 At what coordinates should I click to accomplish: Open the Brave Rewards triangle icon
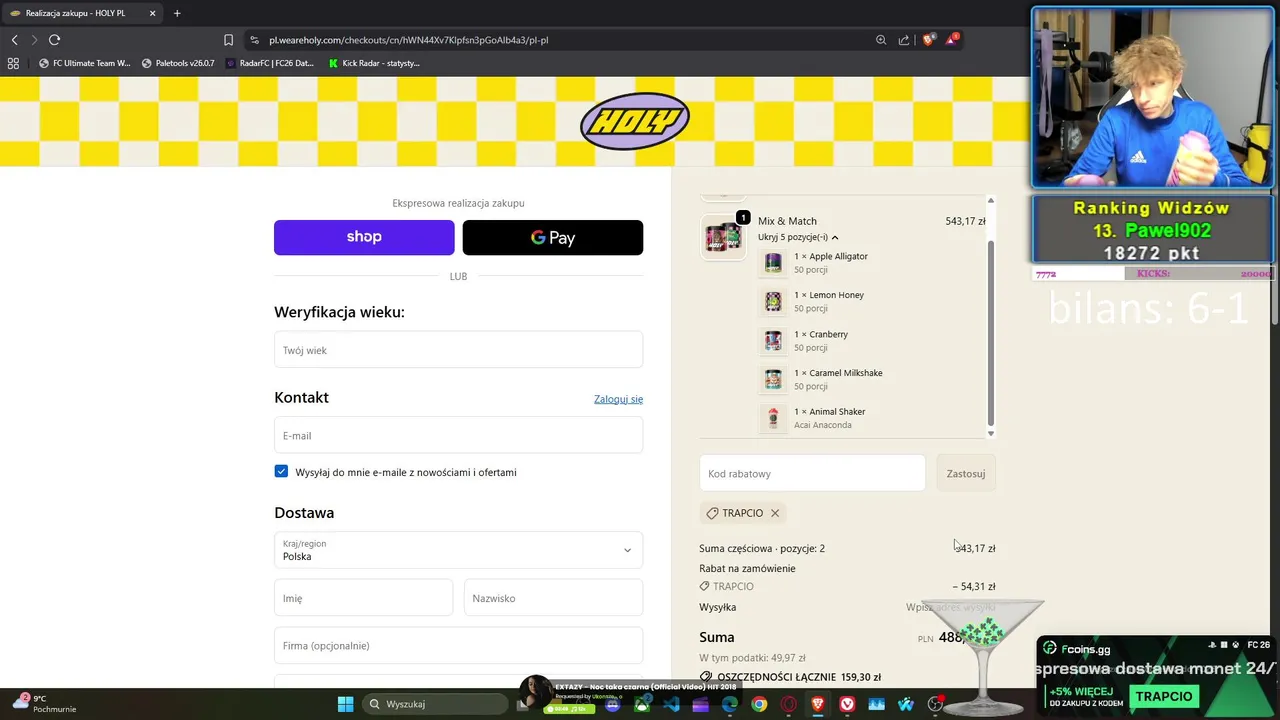[952, 40]
